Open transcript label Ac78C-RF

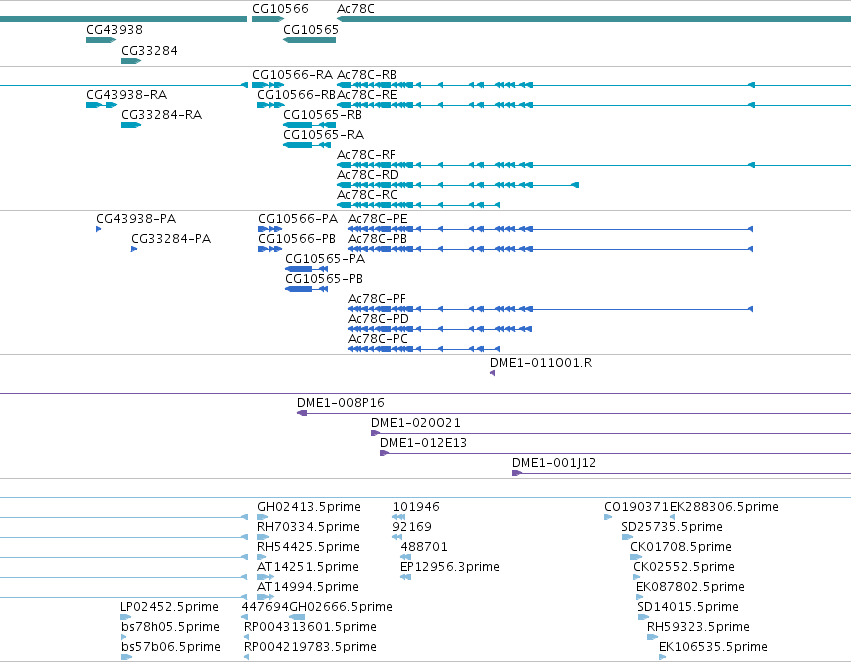pyautogui.click(x=366, y=155)
